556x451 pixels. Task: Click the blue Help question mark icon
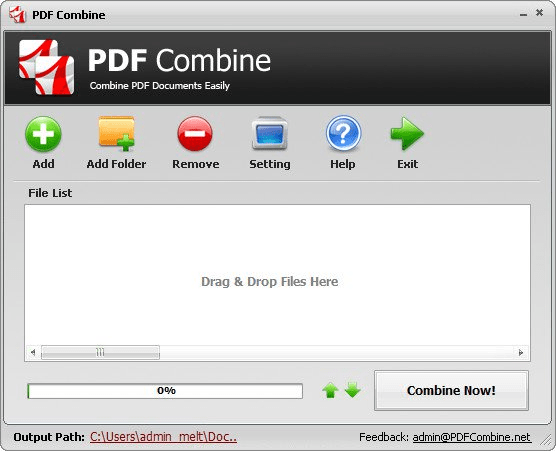(343, 133)
